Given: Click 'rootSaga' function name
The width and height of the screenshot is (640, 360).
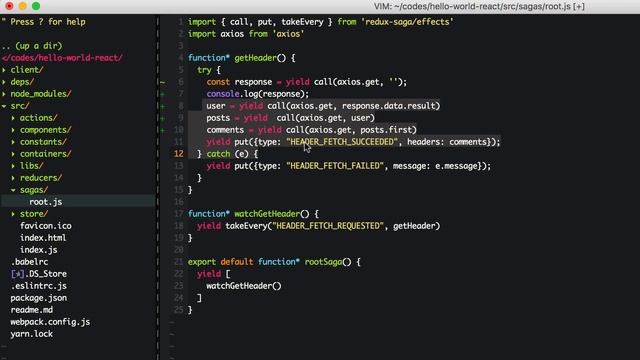Looking at the screenshot, I should coord(323,262).
